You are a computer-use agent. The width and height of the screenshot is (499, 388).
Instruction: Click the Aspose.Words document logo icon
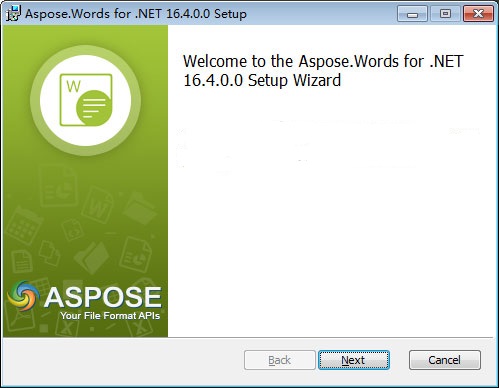coord(86,100)
